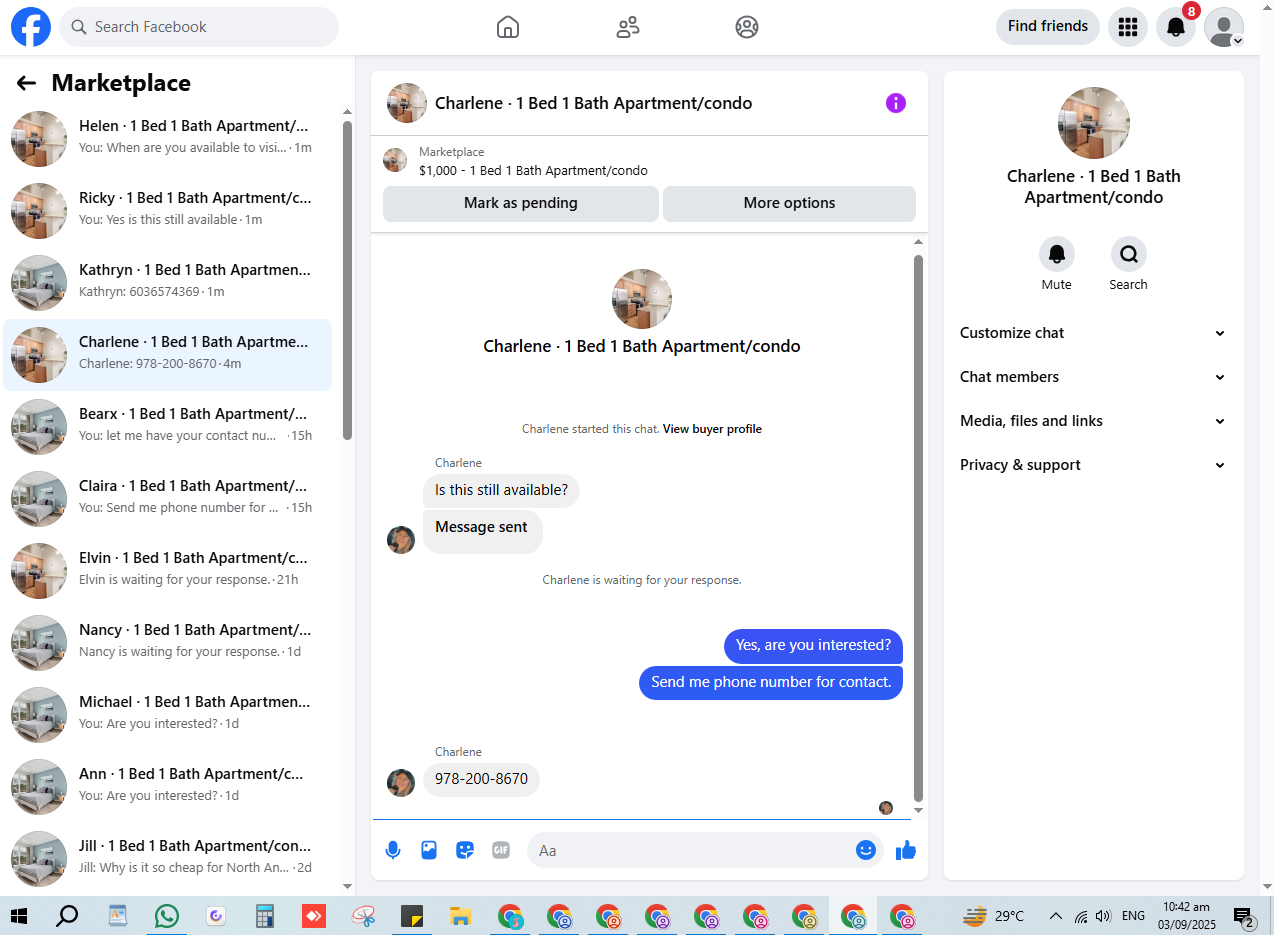Attach a photo using the image icon

click(x=429, y=850)
